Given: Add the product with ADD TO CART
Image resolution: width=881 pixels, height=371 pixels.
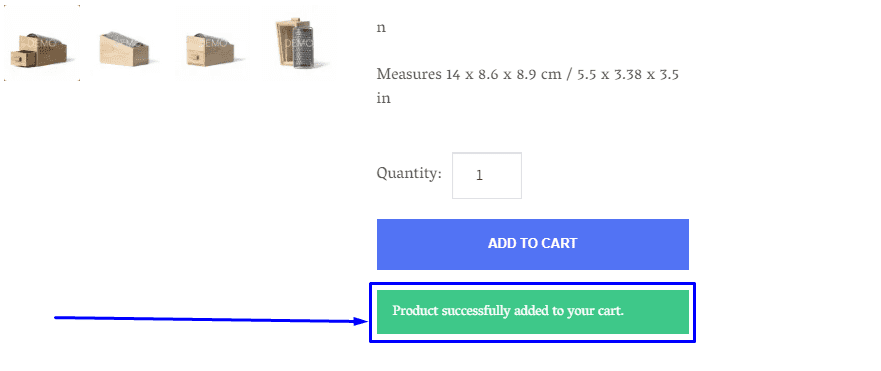Looking at the screenshot, I should click(x=533, y=244).
